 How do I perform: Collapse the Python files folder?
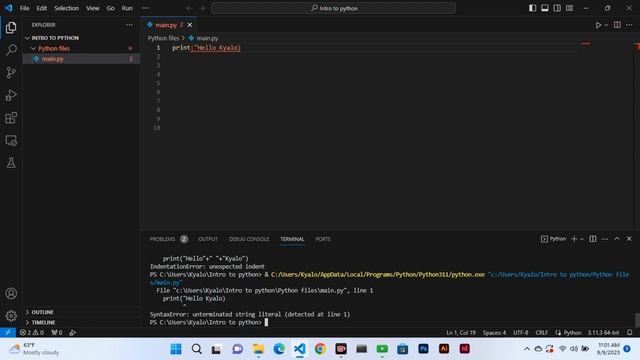tap(54, 49)
